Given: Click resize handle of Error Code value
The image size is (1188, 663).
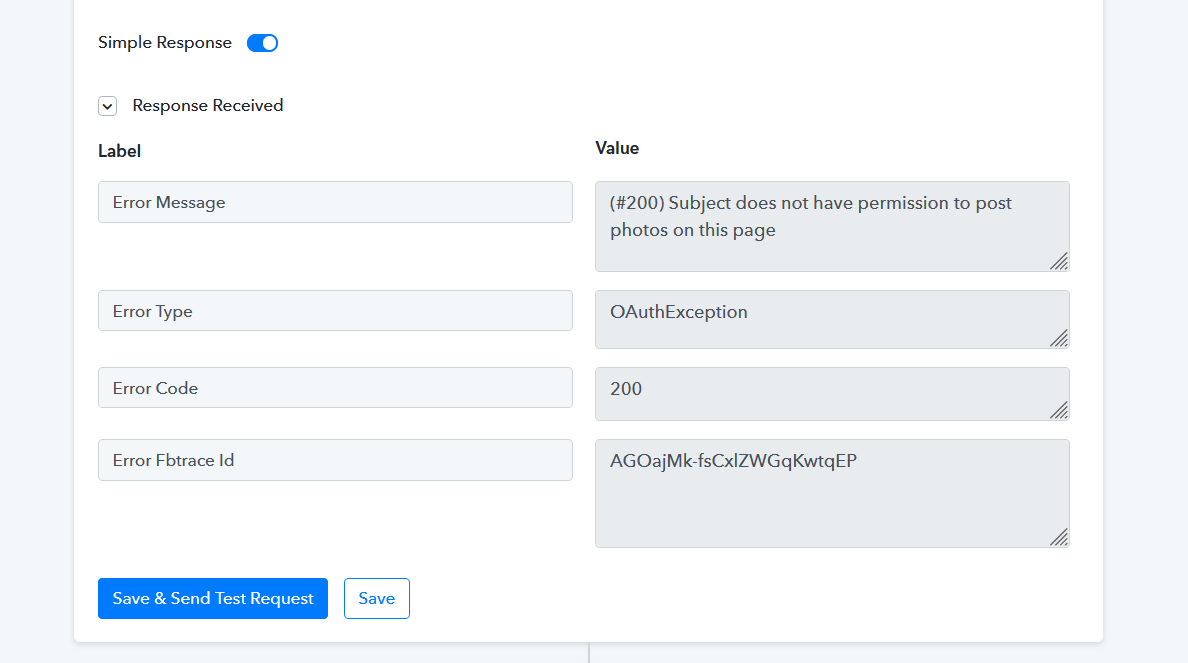Looking at the screenshot, I should 1059,411.
